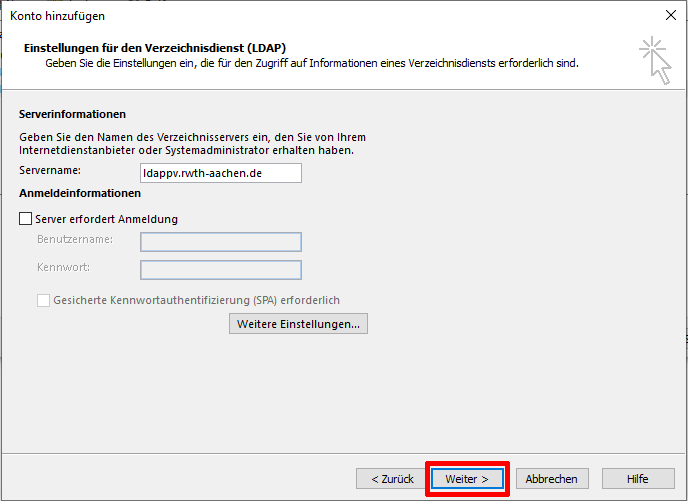Focus the Kennwort input box

point(220,269)
